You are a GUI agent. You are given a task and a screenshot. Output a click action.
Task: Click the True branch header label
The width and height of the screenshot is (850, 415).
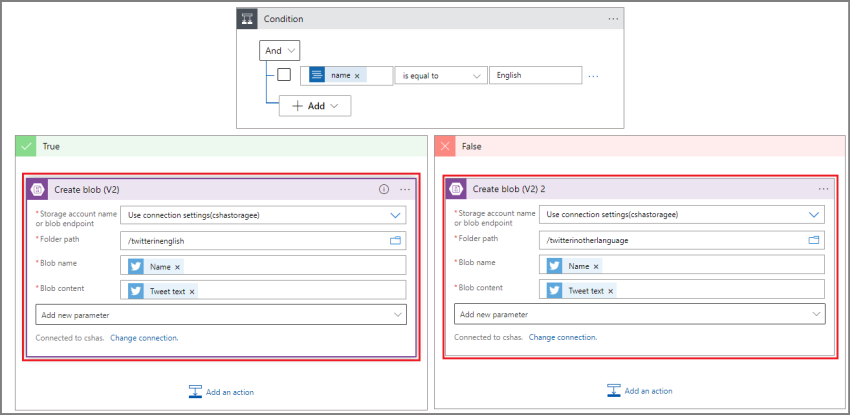coord(51,146)
